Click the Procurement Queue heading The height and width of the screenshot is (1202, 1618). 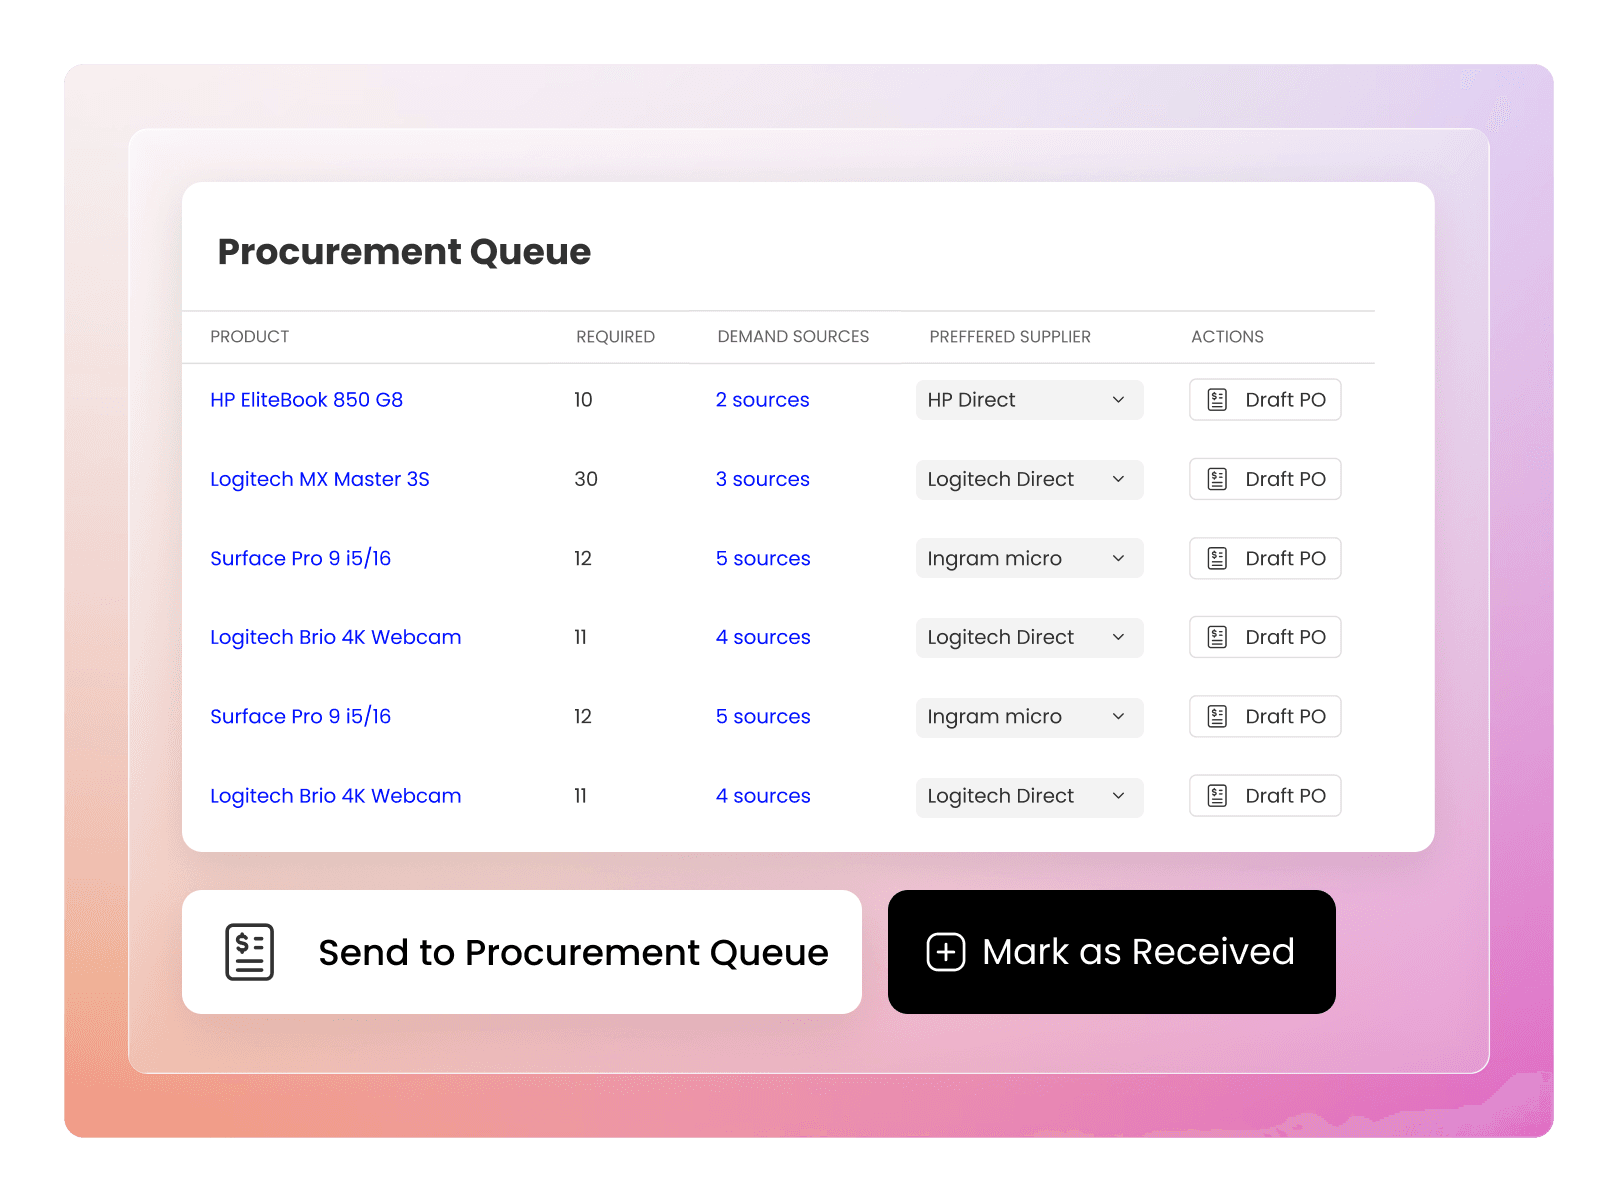click(x=404, y=252)
